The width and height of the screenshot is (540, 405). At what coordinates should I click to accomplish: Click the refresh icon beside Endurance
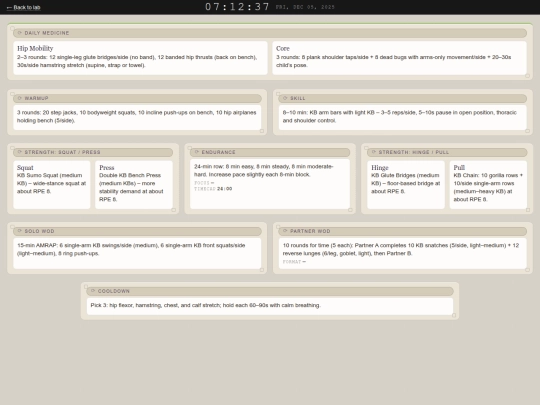(197, 152)
